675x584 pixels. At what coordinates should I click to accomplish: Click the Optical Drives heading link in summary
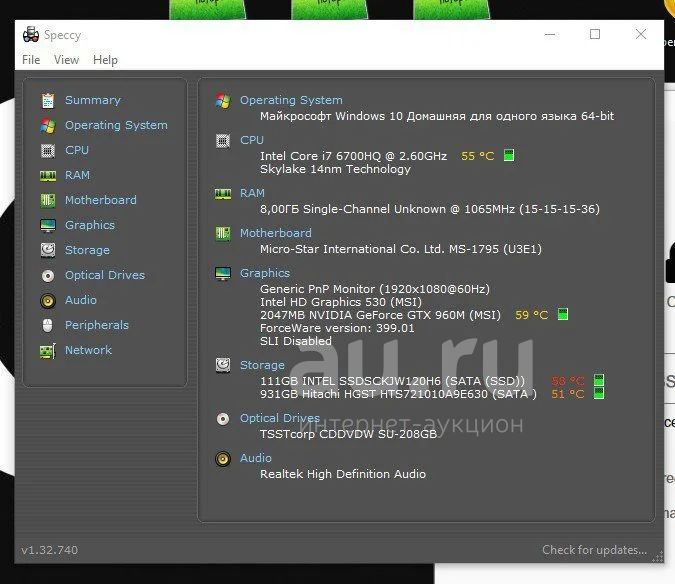pyautogui.click(x=280, y=418)
